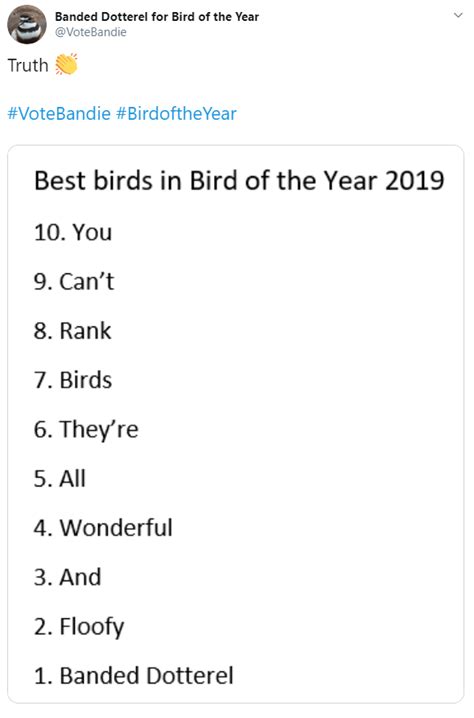This screenshot has width=474, height=718.
Task: Click list entry '4. Wonderful'
Action: pos(103,528)
